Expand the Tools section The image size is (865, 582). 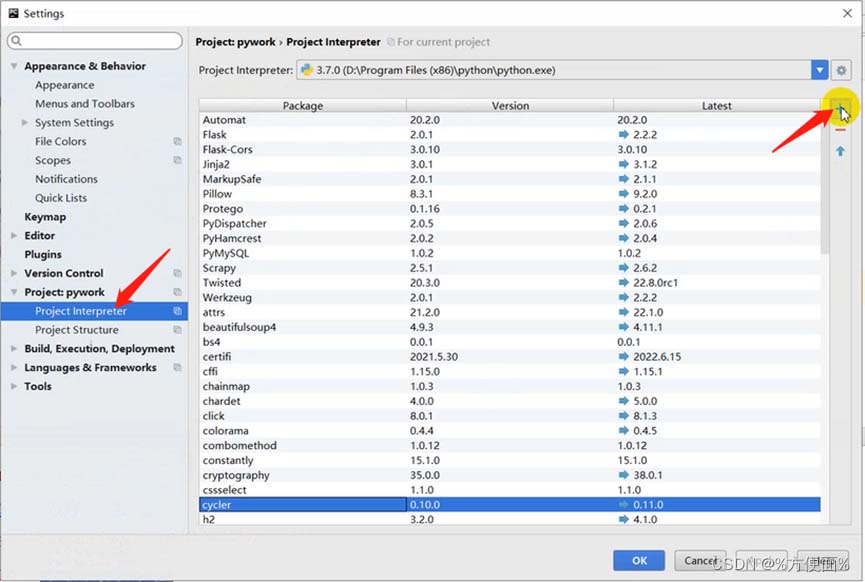tap(14, 386)
